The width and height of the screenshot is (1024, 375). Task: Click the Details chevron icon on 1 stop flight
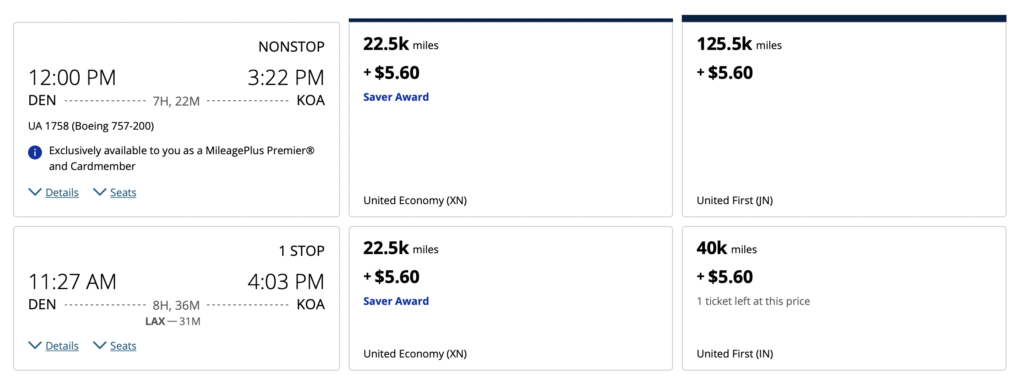pyautogui.click(x=35, y=345)
